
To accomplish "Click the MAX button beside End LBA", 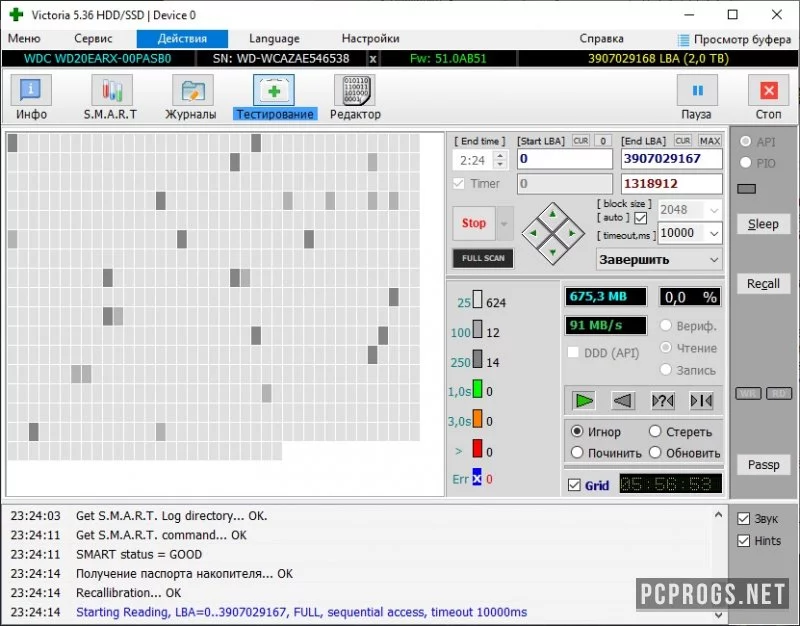I will click(x=710, y=141).
